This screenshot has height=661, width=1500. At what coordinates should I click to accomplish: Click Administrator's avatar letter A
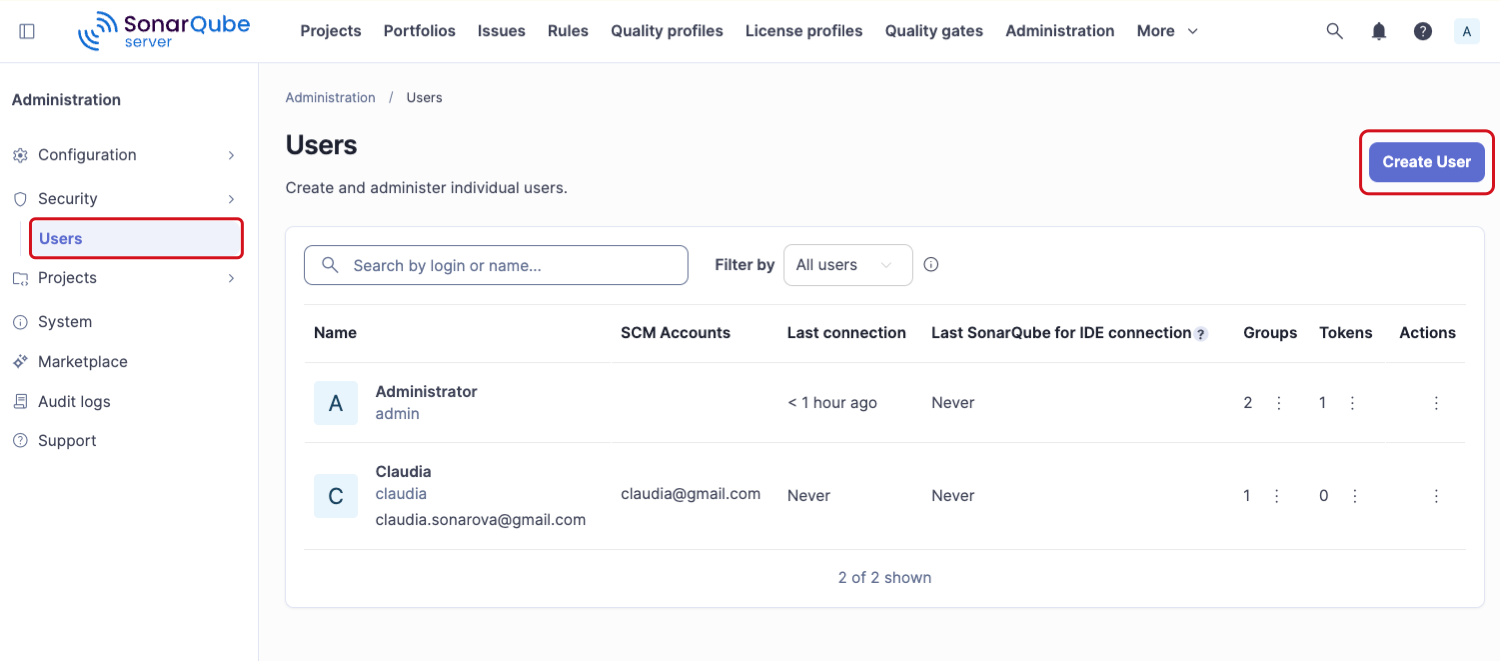pyautogui.click(x=336, y=403)
